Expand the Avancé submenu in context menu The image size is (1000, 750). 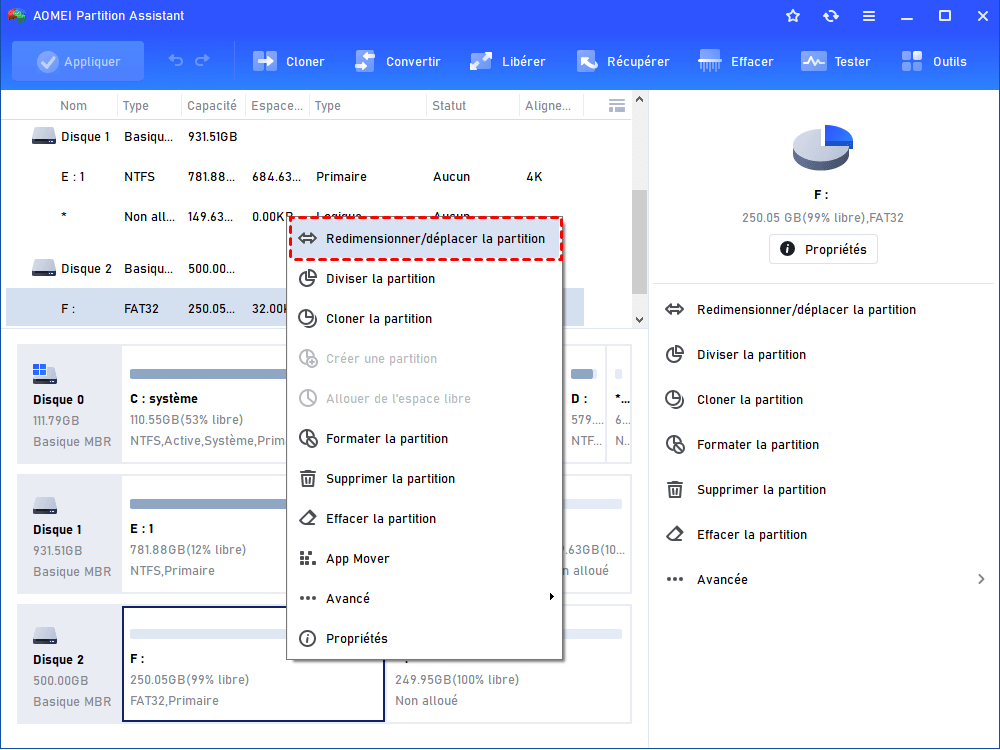click(425, 598)
